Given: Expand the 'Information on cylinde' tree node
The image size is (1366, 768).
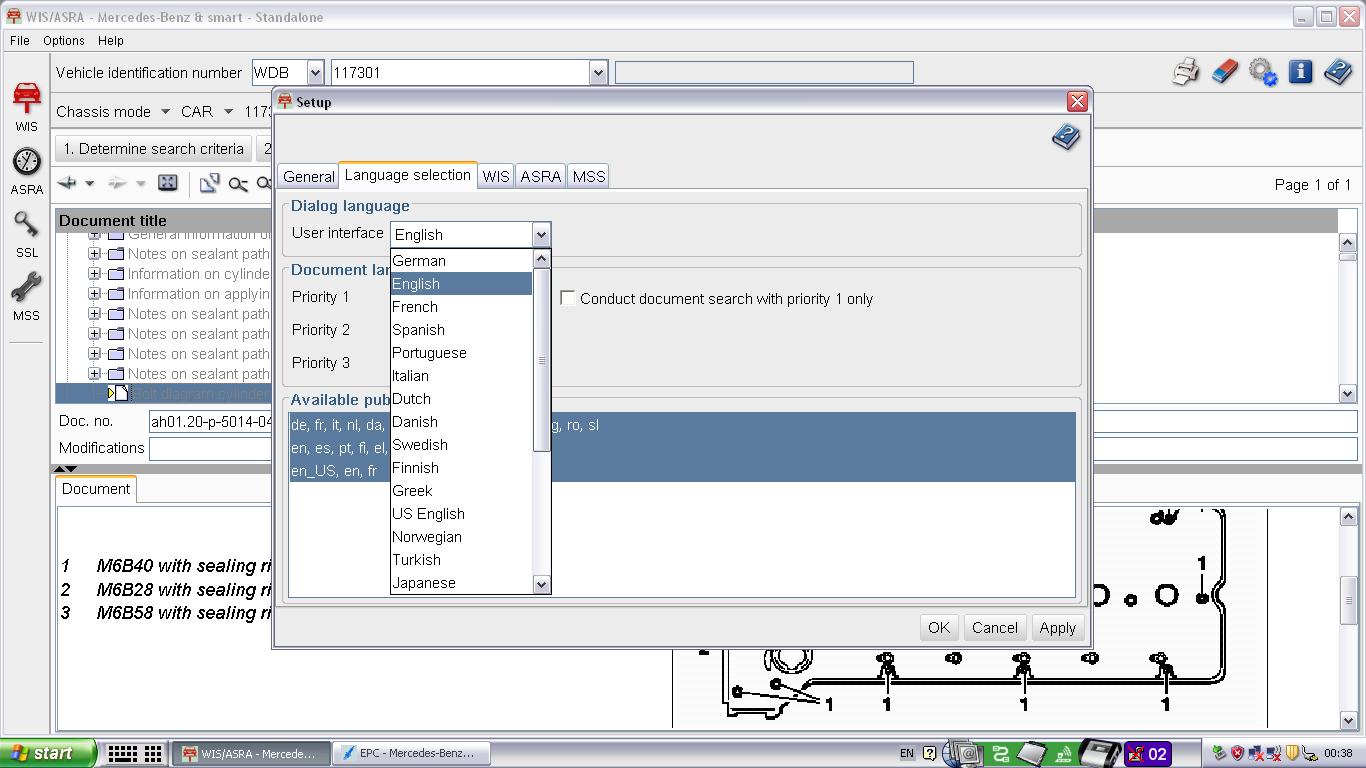Looking at the screenshot, I should [94, 273].
